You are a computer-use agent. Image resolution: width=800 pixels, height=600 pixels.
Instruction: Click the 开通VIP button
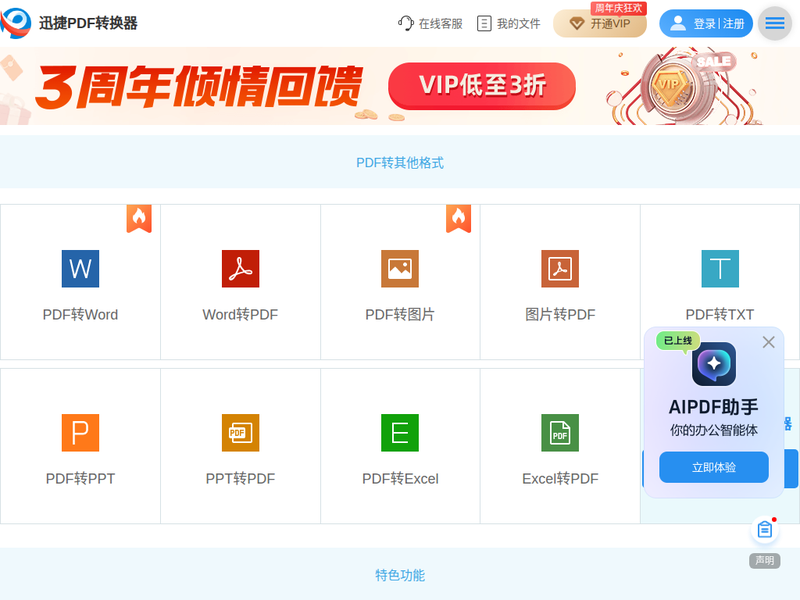600,24
